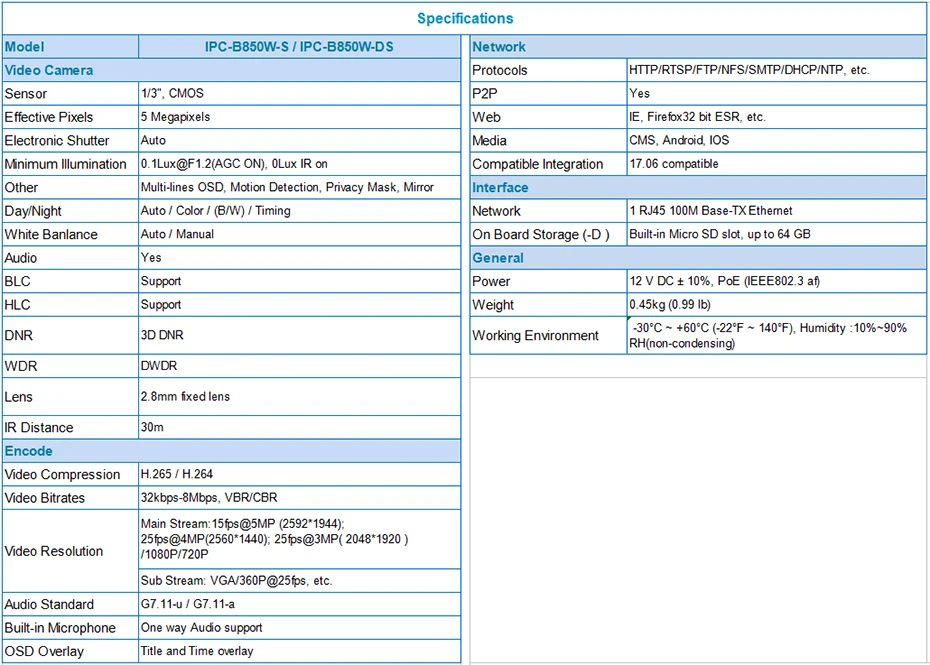
Task: Click the '5 Megapixels' value
Action: (175, 117)
